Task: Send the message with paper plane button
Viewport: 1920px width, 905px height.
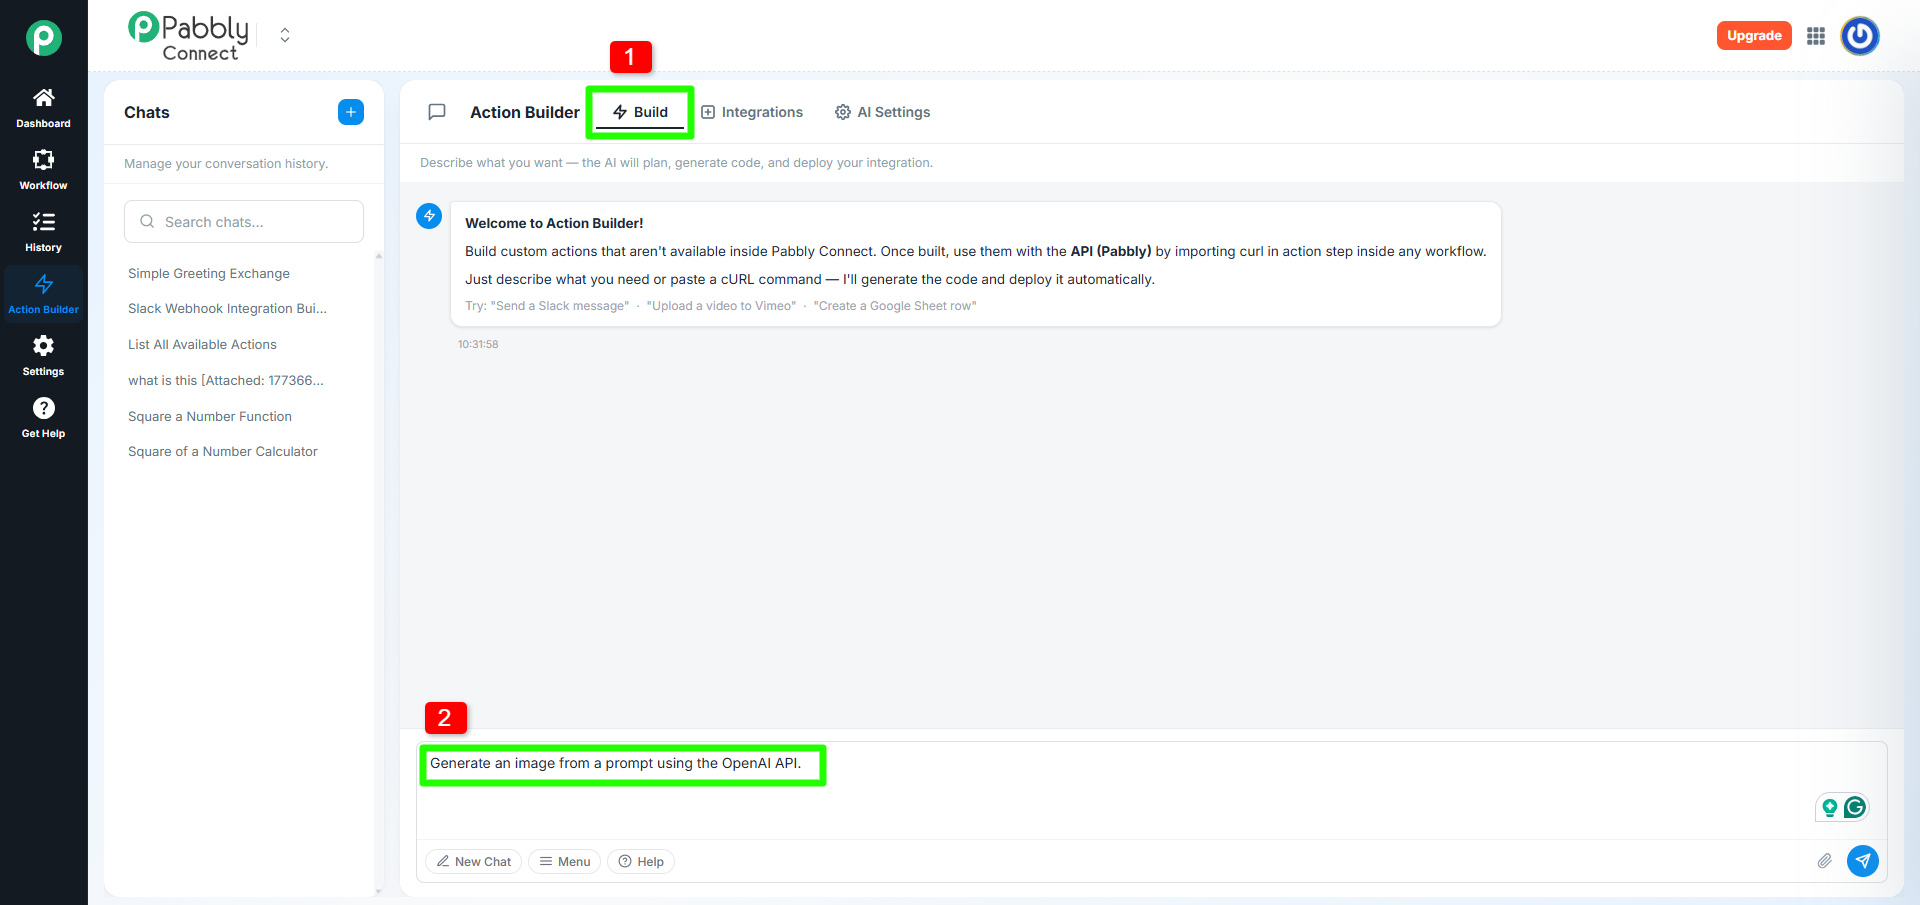Action: [1862, 861]
